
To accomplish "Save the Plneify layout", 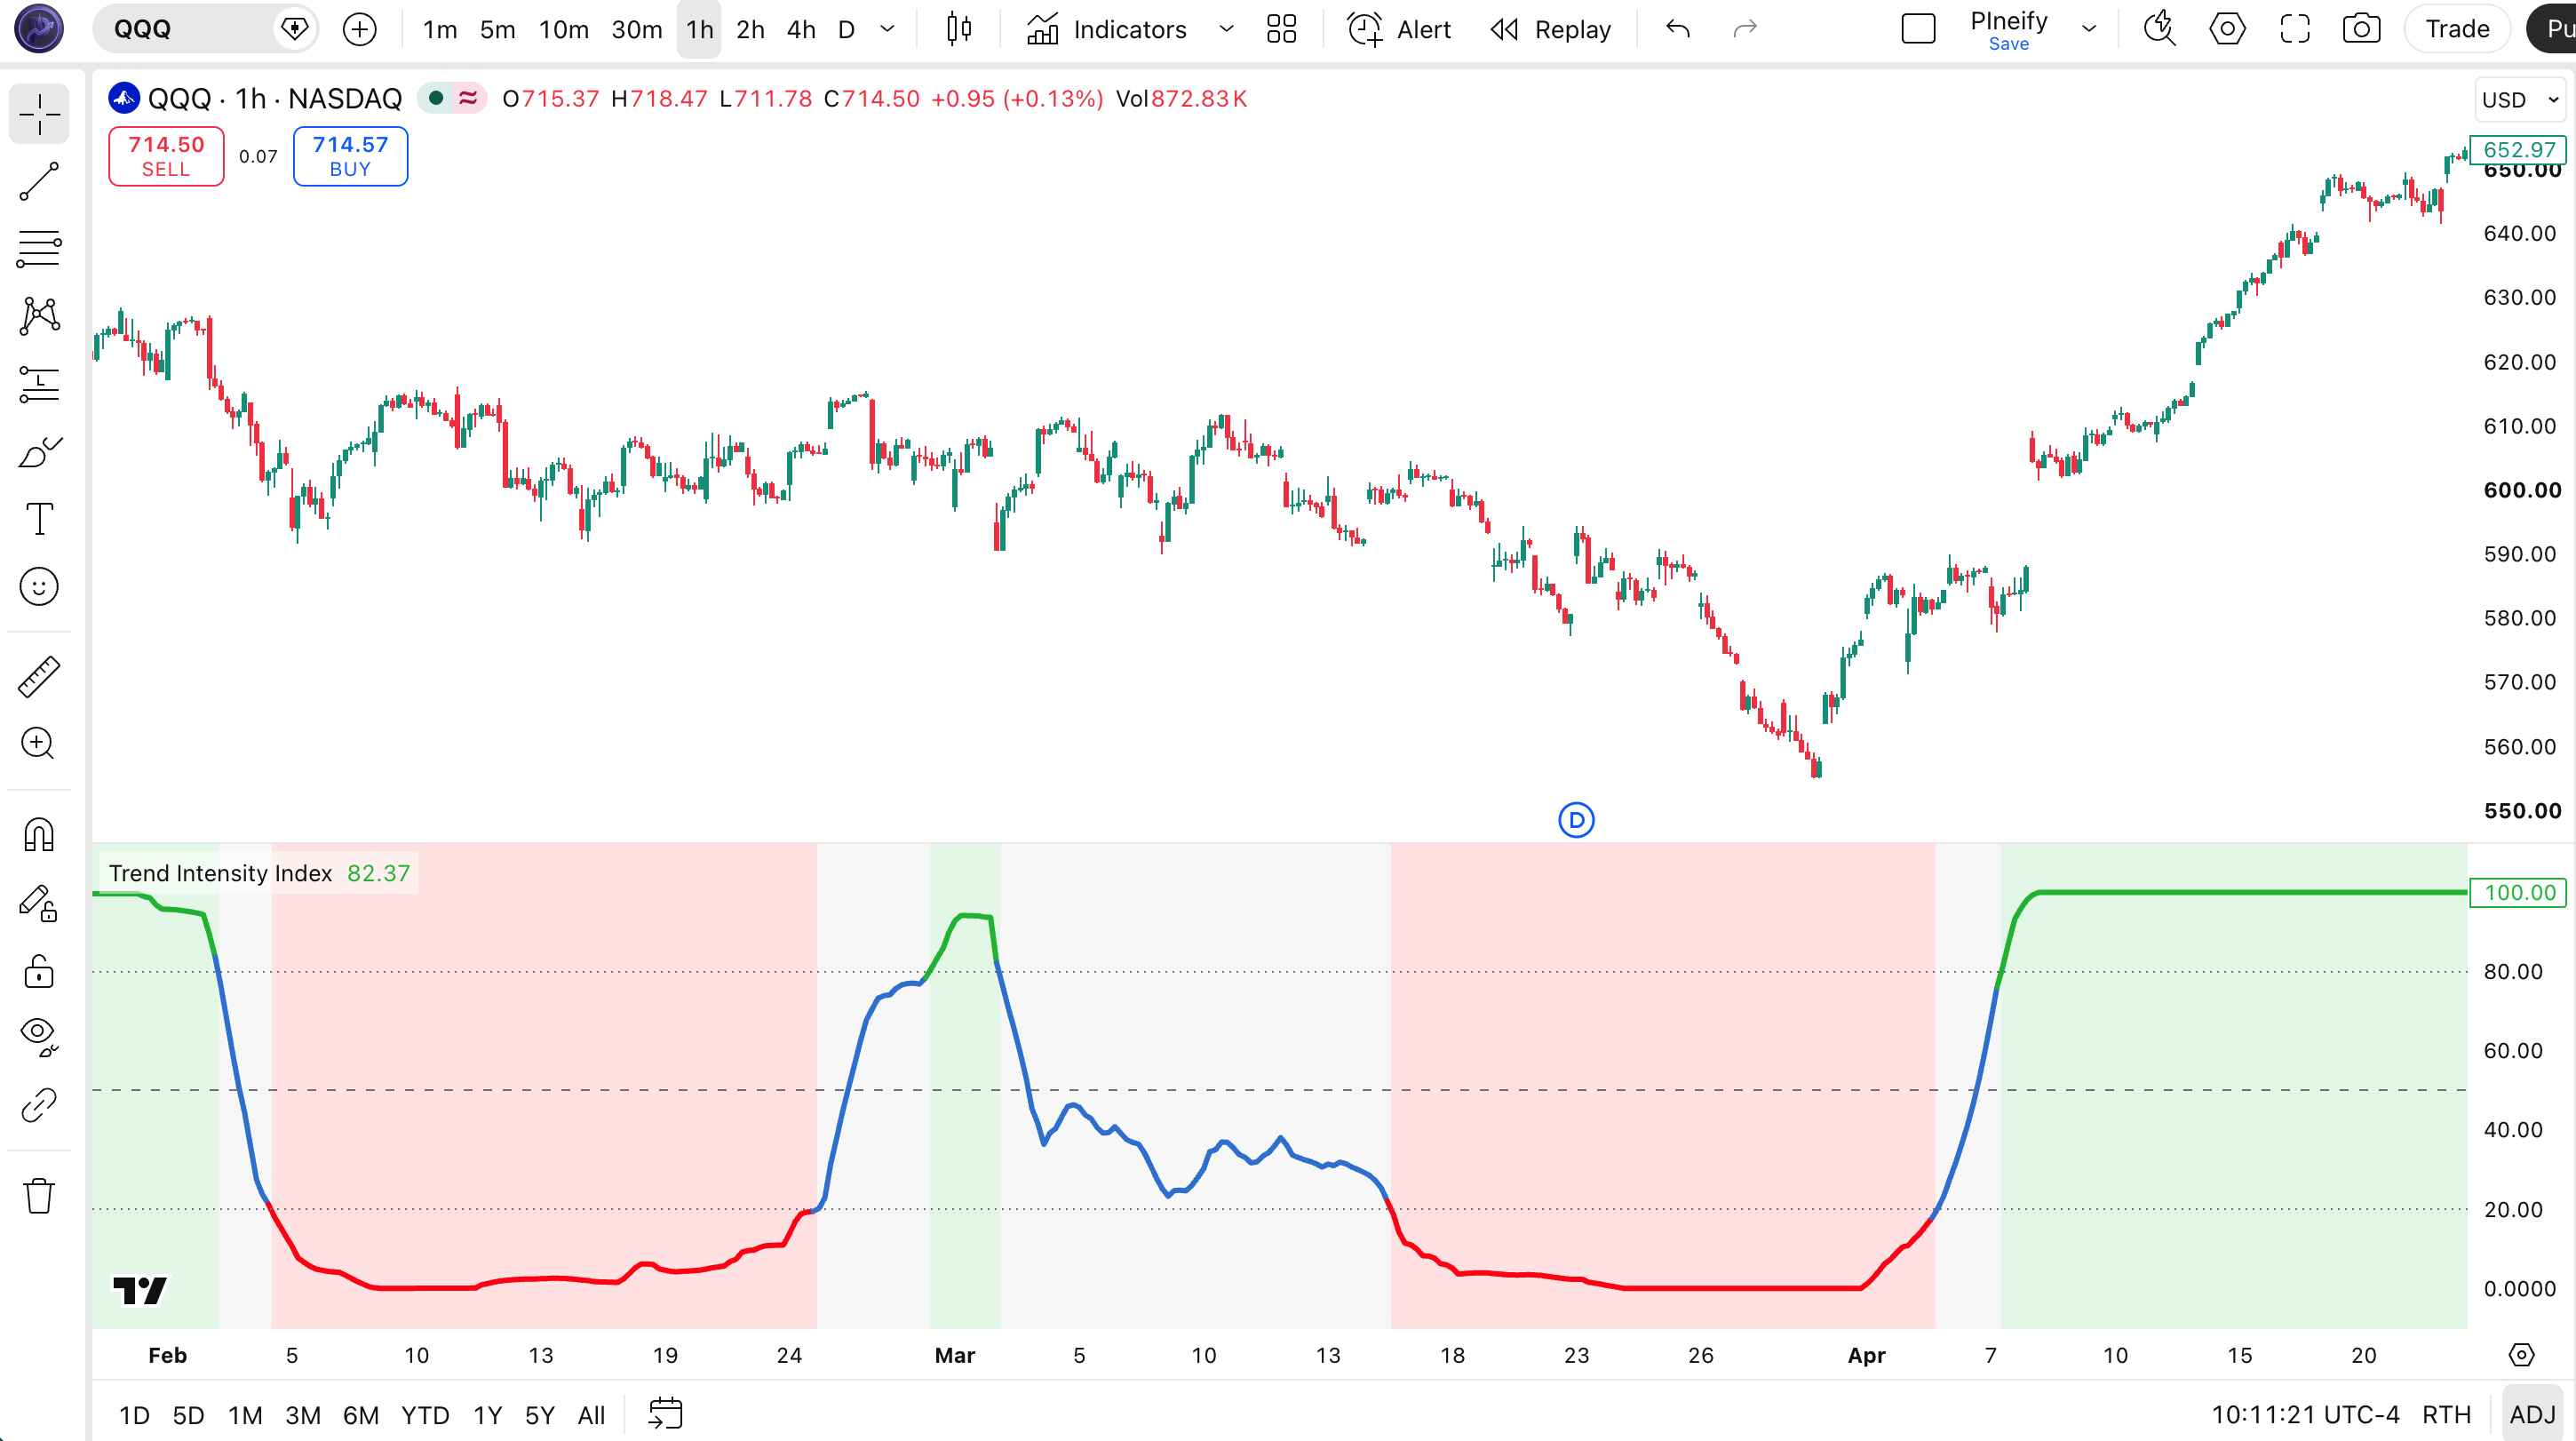I will point(2008,44).
